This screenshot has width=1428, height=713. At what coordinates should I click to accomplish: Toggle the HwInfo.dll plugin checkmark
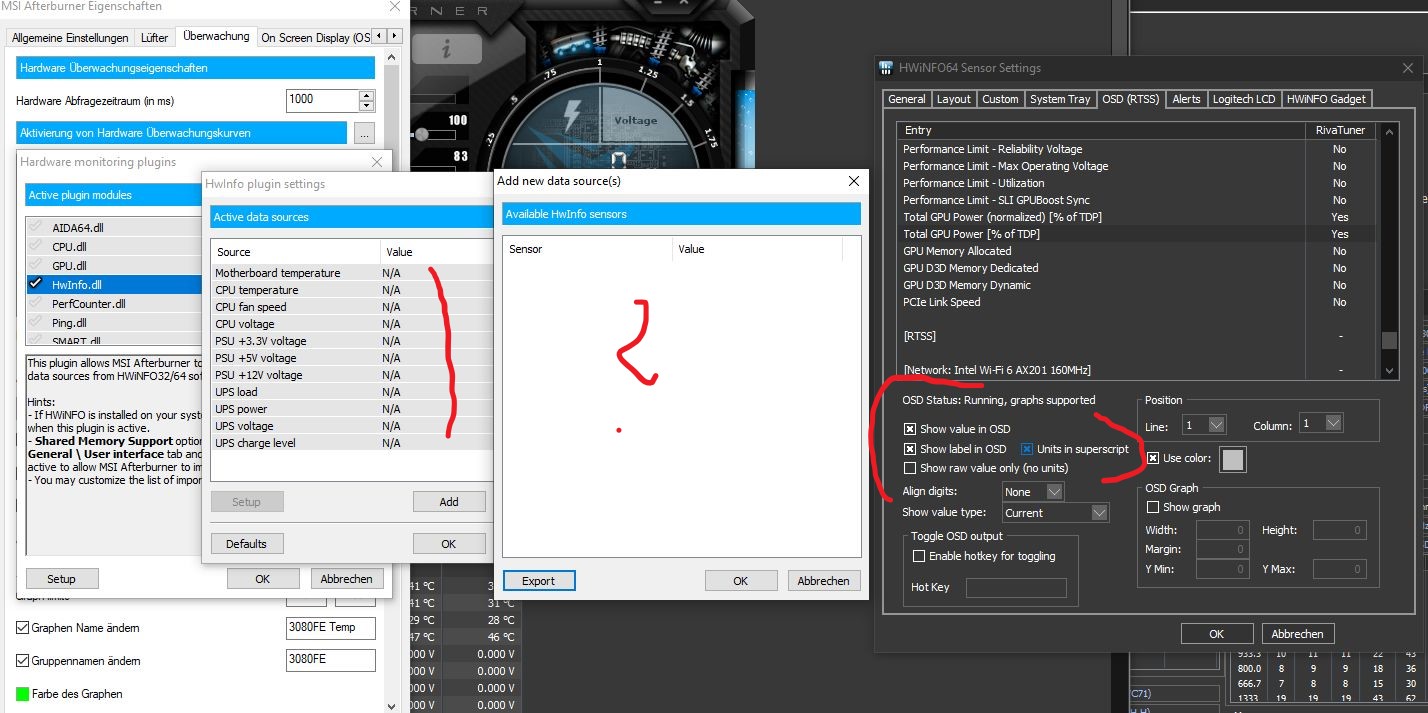click(x=36, y=285)
